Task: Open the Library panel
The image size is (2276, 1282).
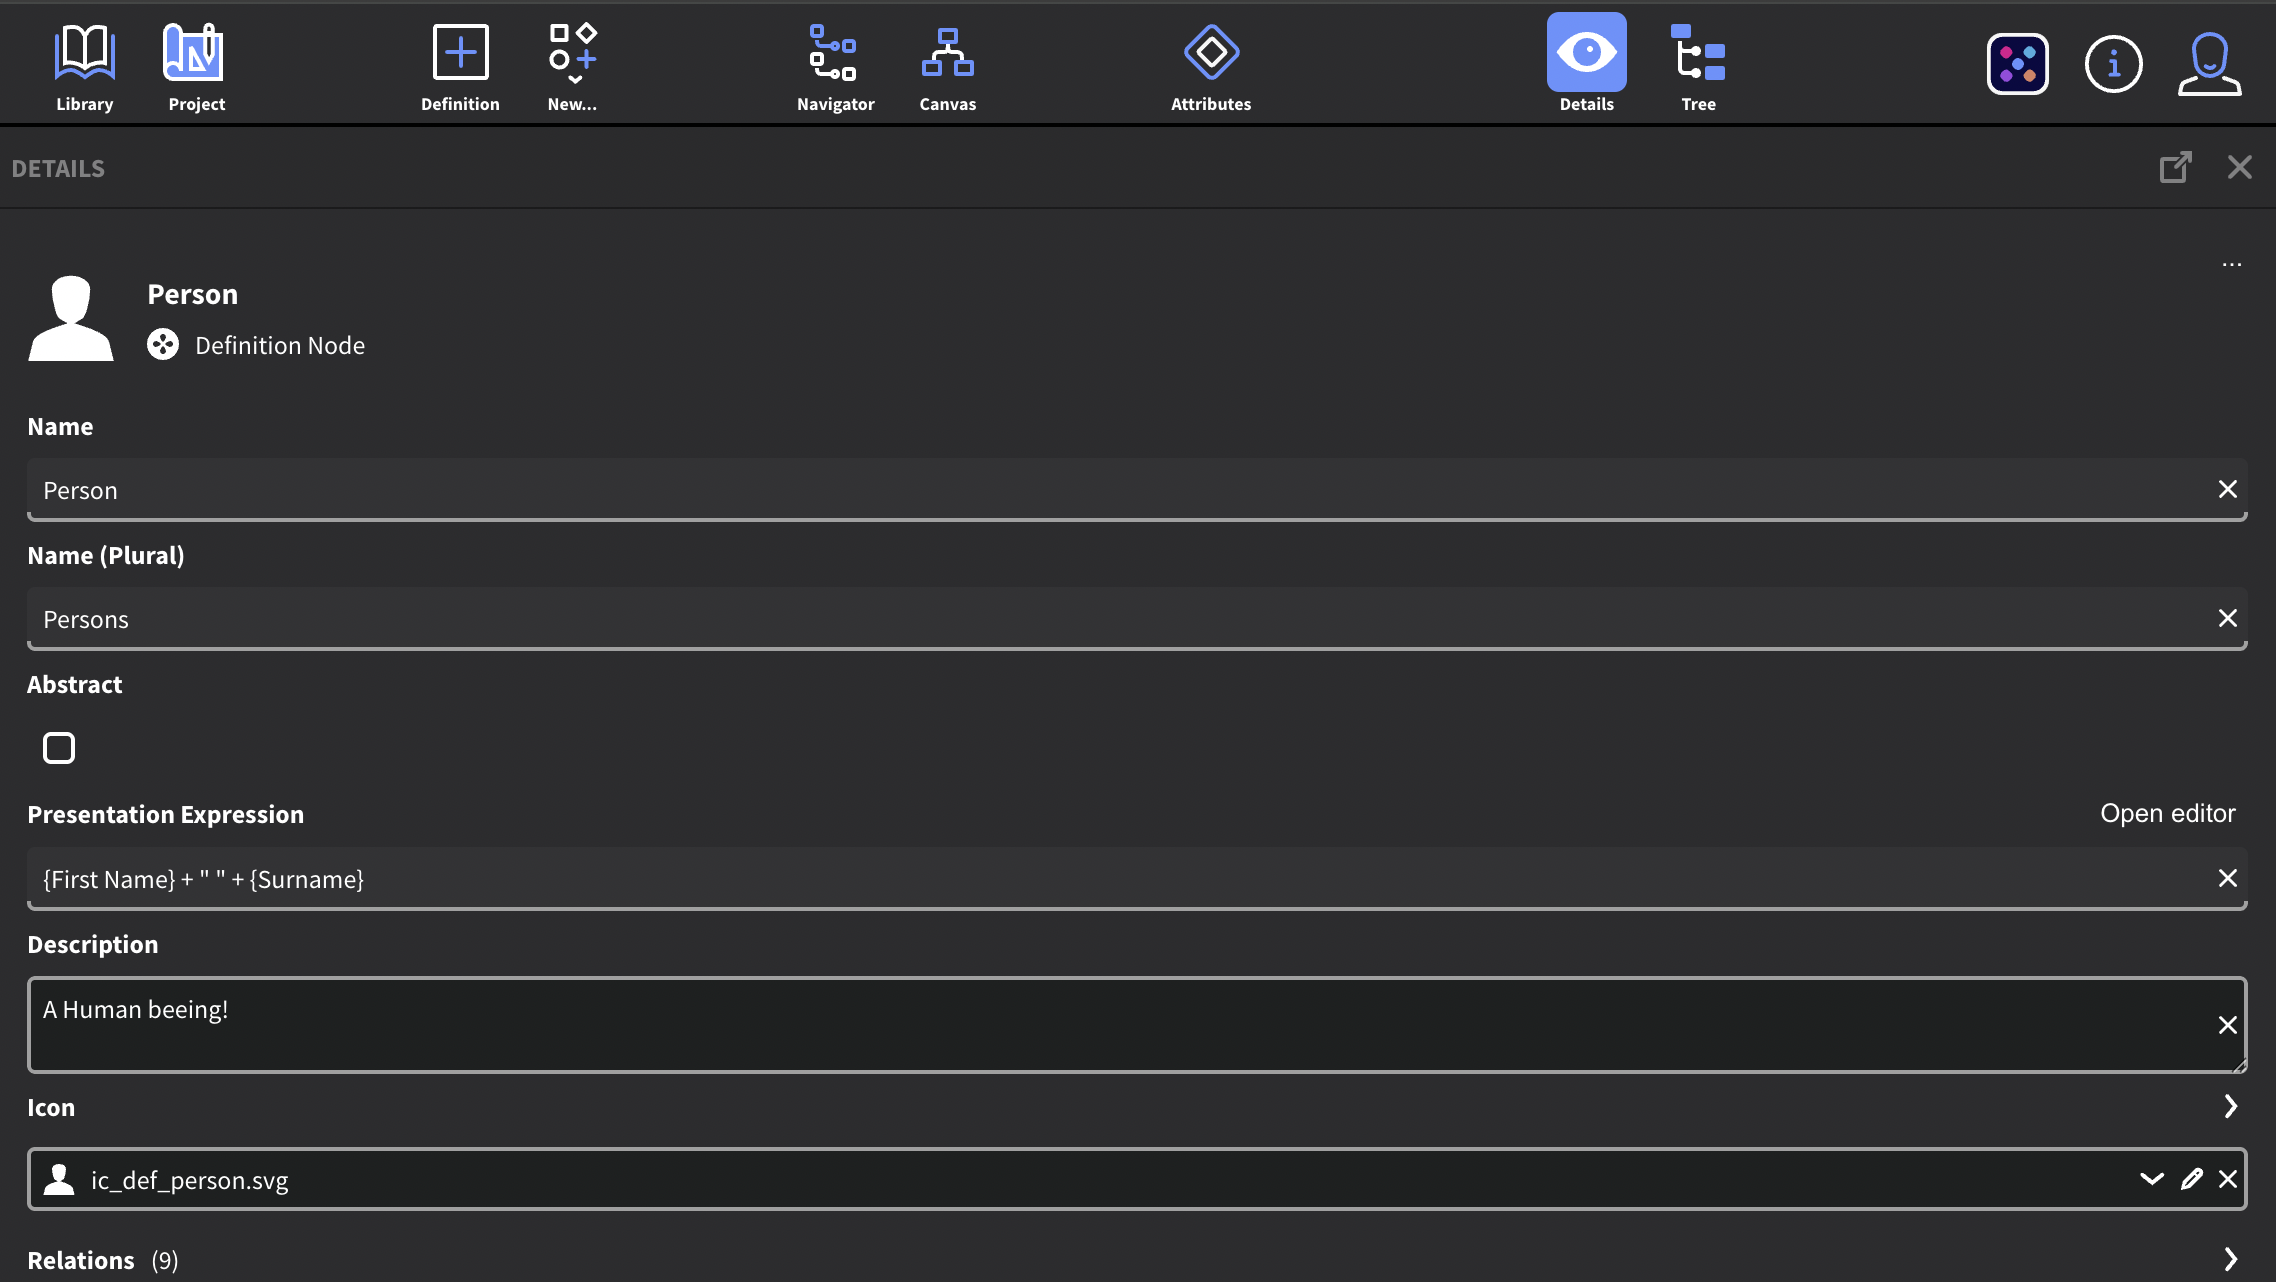Action: click(x=84, y=66)
